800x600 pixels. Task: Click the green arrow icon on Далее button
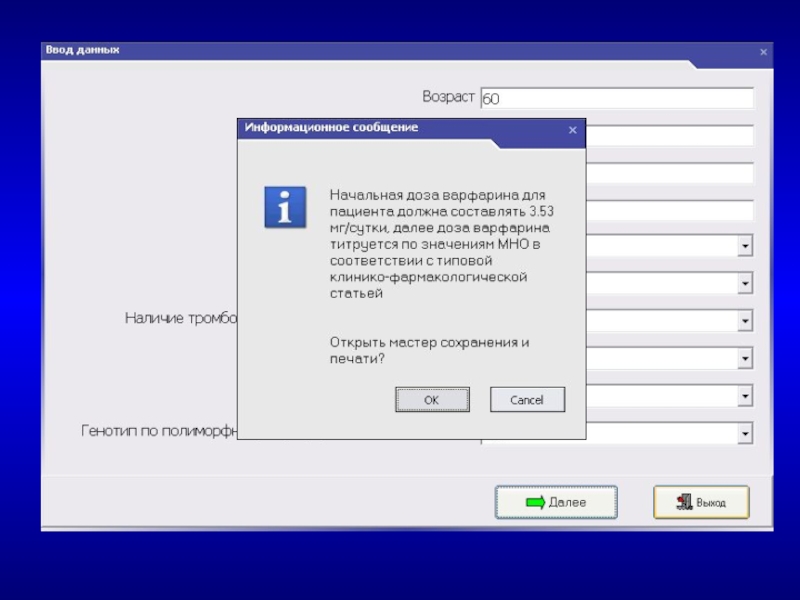pyautogui.click(x=535, y=503)
